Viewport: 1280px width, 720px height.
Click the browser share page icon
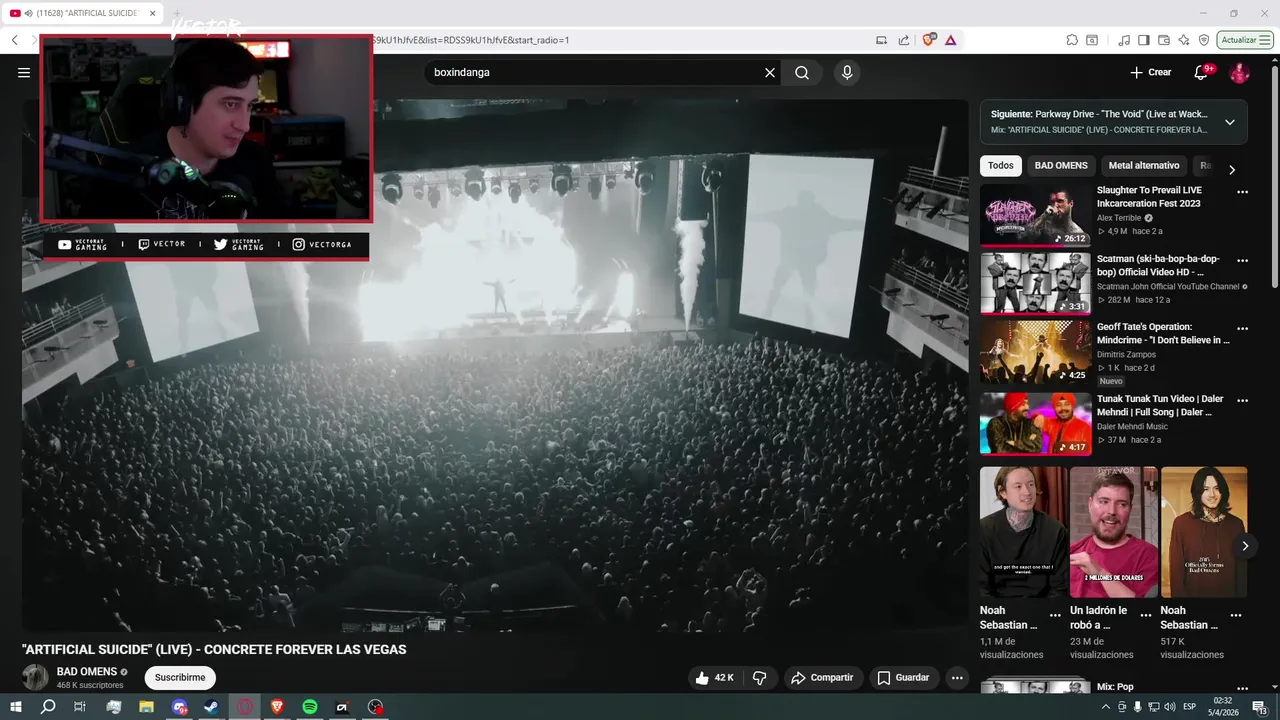point(904,40)
